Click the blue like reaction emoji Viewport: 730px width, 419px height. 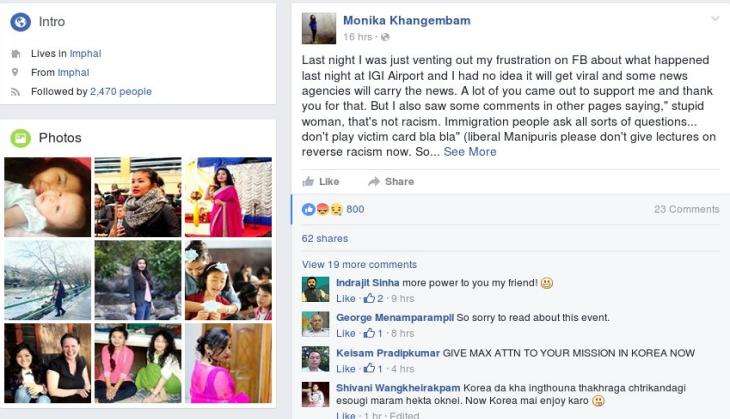point(309,210)
